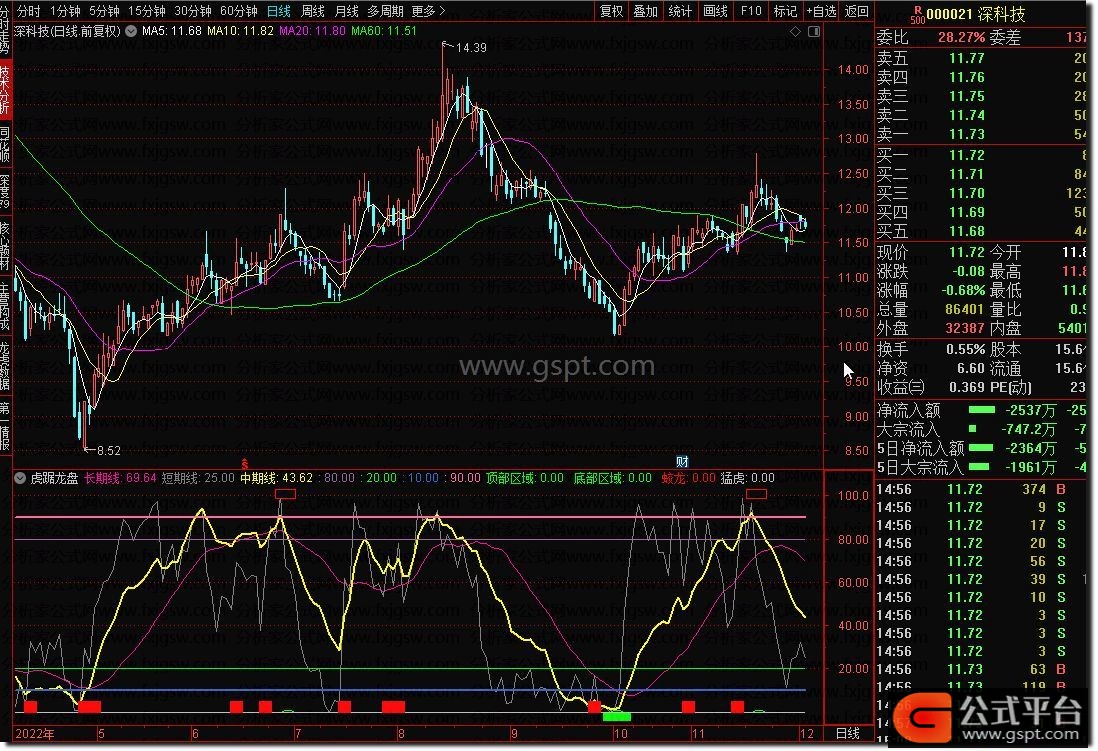
Task: Click the MA20: 11.80 label
Action: coord(312,31)
